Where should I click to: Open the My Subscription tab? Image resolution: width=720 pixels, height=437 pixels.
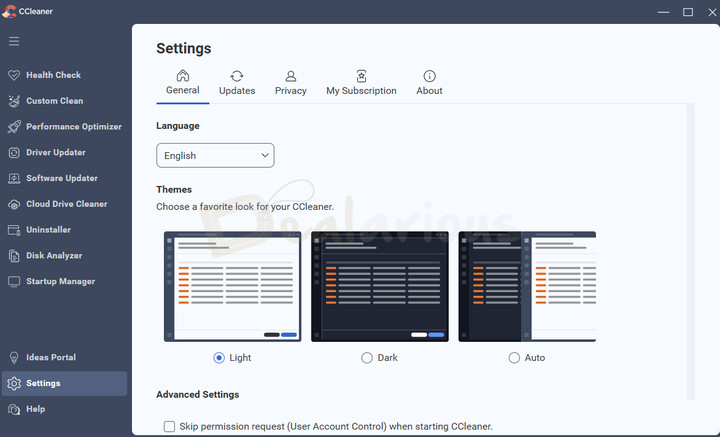tap(361, 83)
